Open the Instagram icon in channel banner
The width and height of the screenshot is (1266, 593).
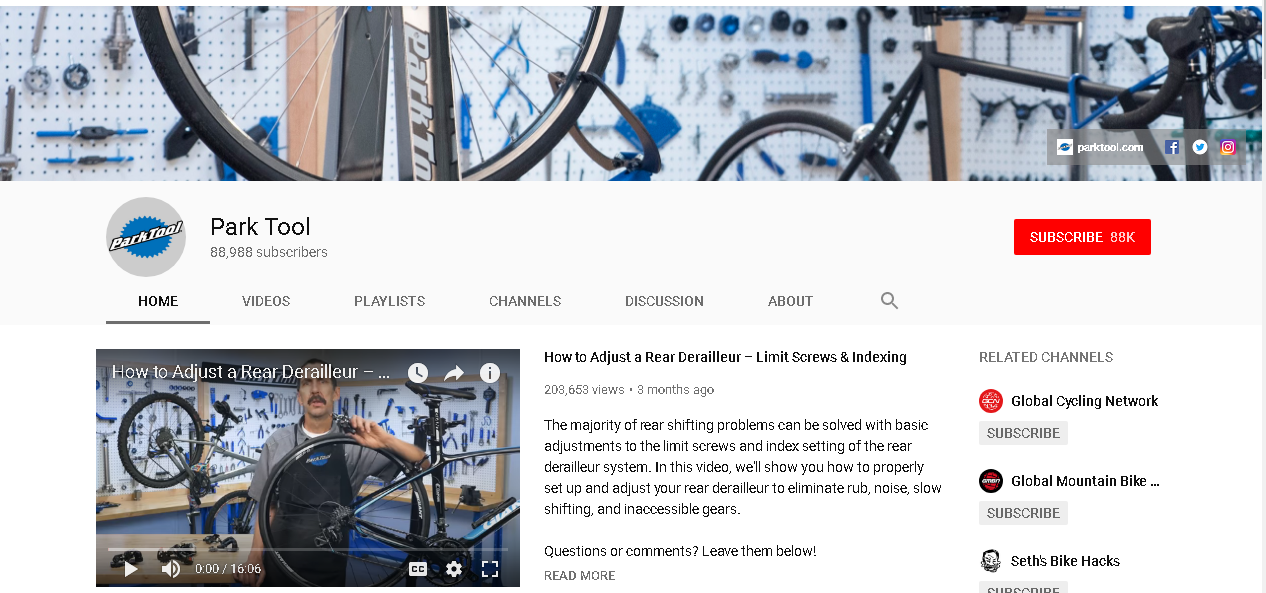1228,147
